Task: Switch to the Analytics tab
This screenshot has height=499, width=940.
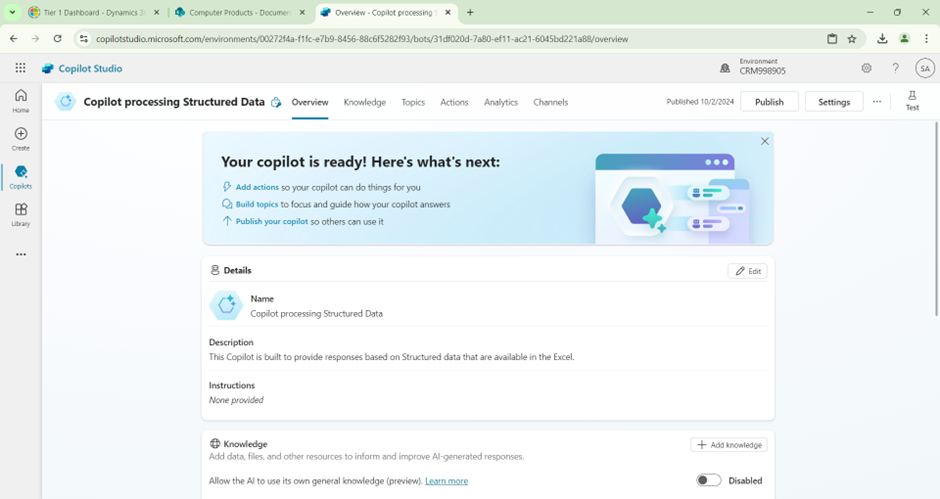Action: (500, 102)
